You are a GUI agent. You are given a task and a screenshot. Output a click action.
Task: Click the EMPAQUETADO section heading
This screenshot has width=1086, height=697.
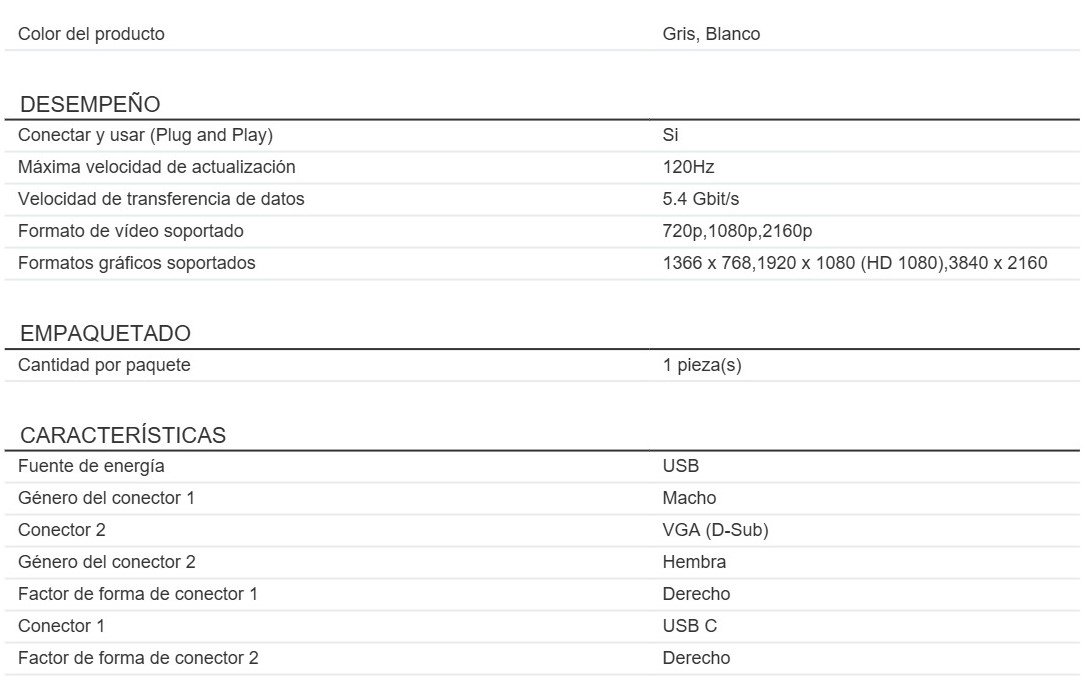point(105,334)
